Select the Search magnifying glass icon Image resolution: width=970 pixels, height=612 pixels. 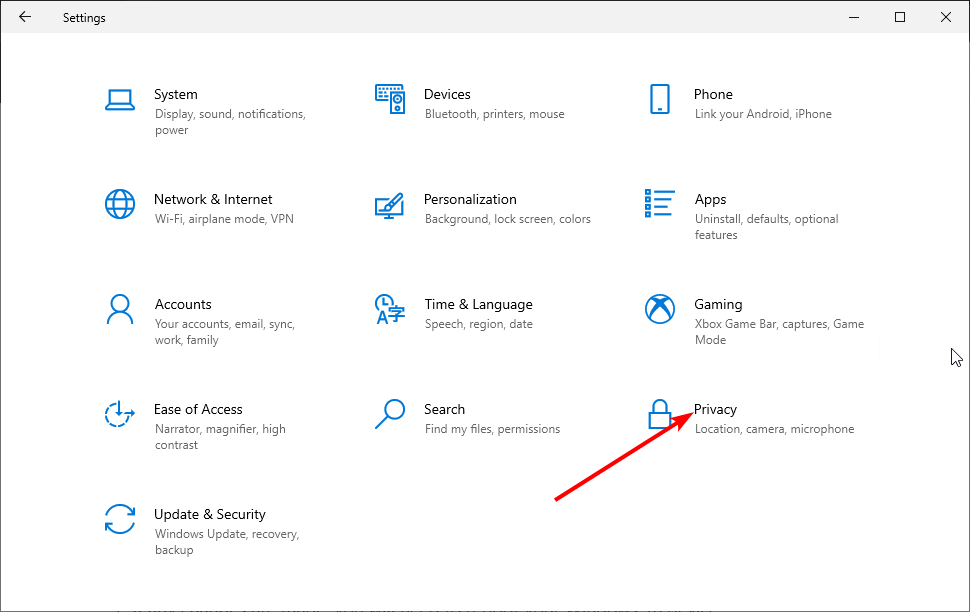click(x=390, y=414)
